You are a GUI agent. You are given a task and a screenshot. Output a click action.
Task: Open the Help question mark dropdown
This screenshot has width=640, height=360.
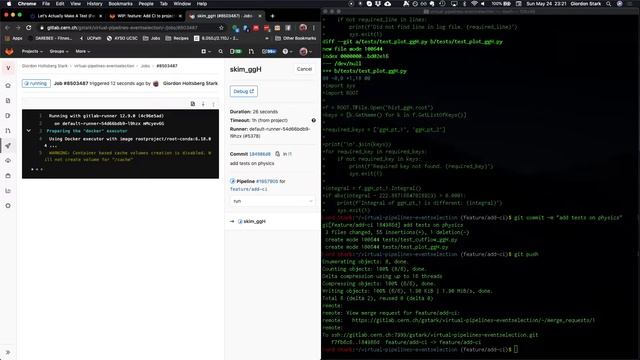[x=287, y=51]
